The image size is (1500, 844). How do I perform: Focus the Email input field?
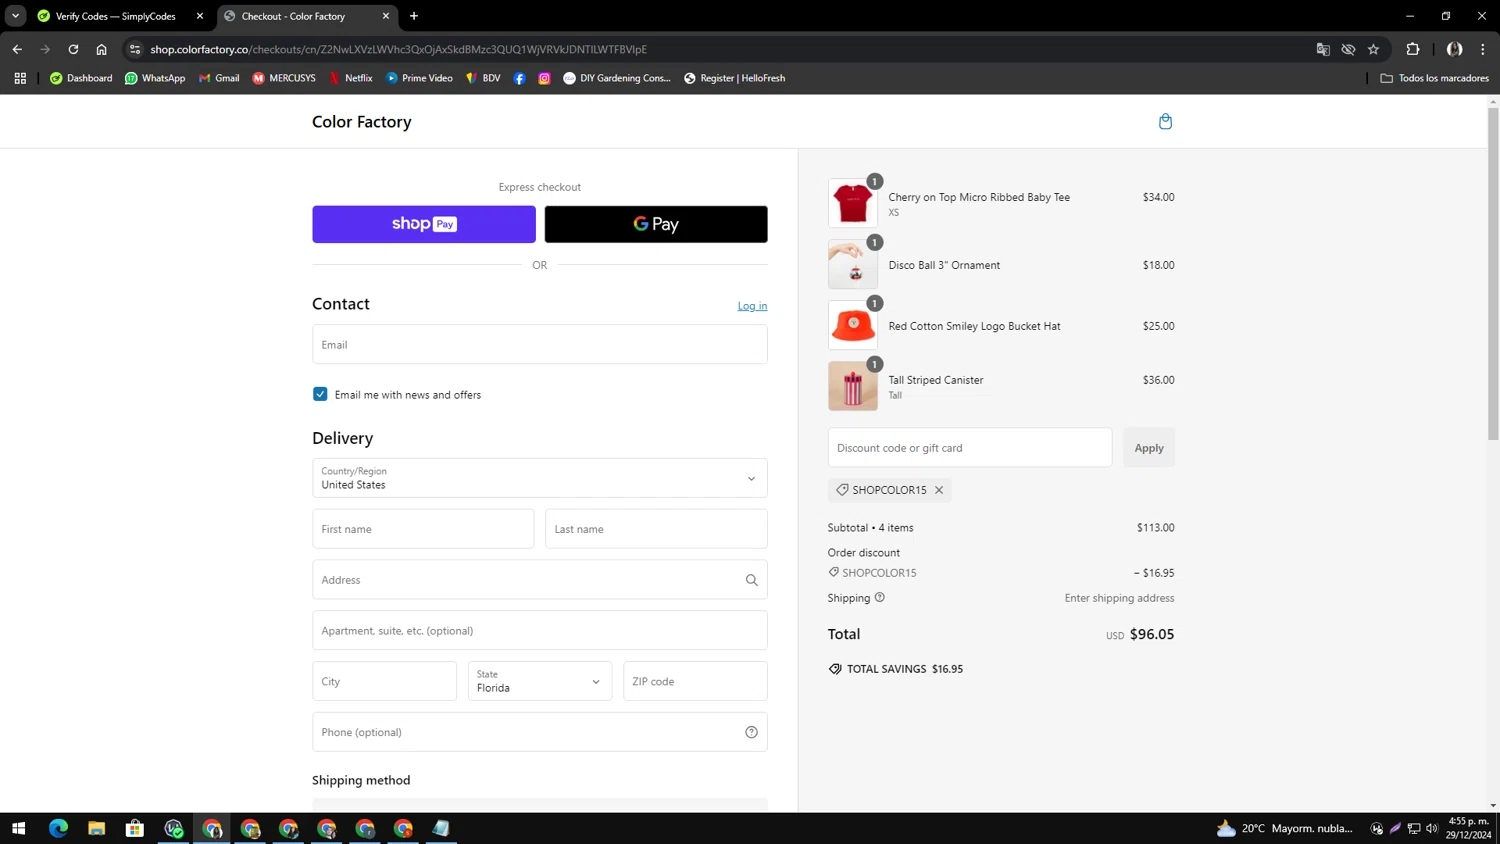540,344
